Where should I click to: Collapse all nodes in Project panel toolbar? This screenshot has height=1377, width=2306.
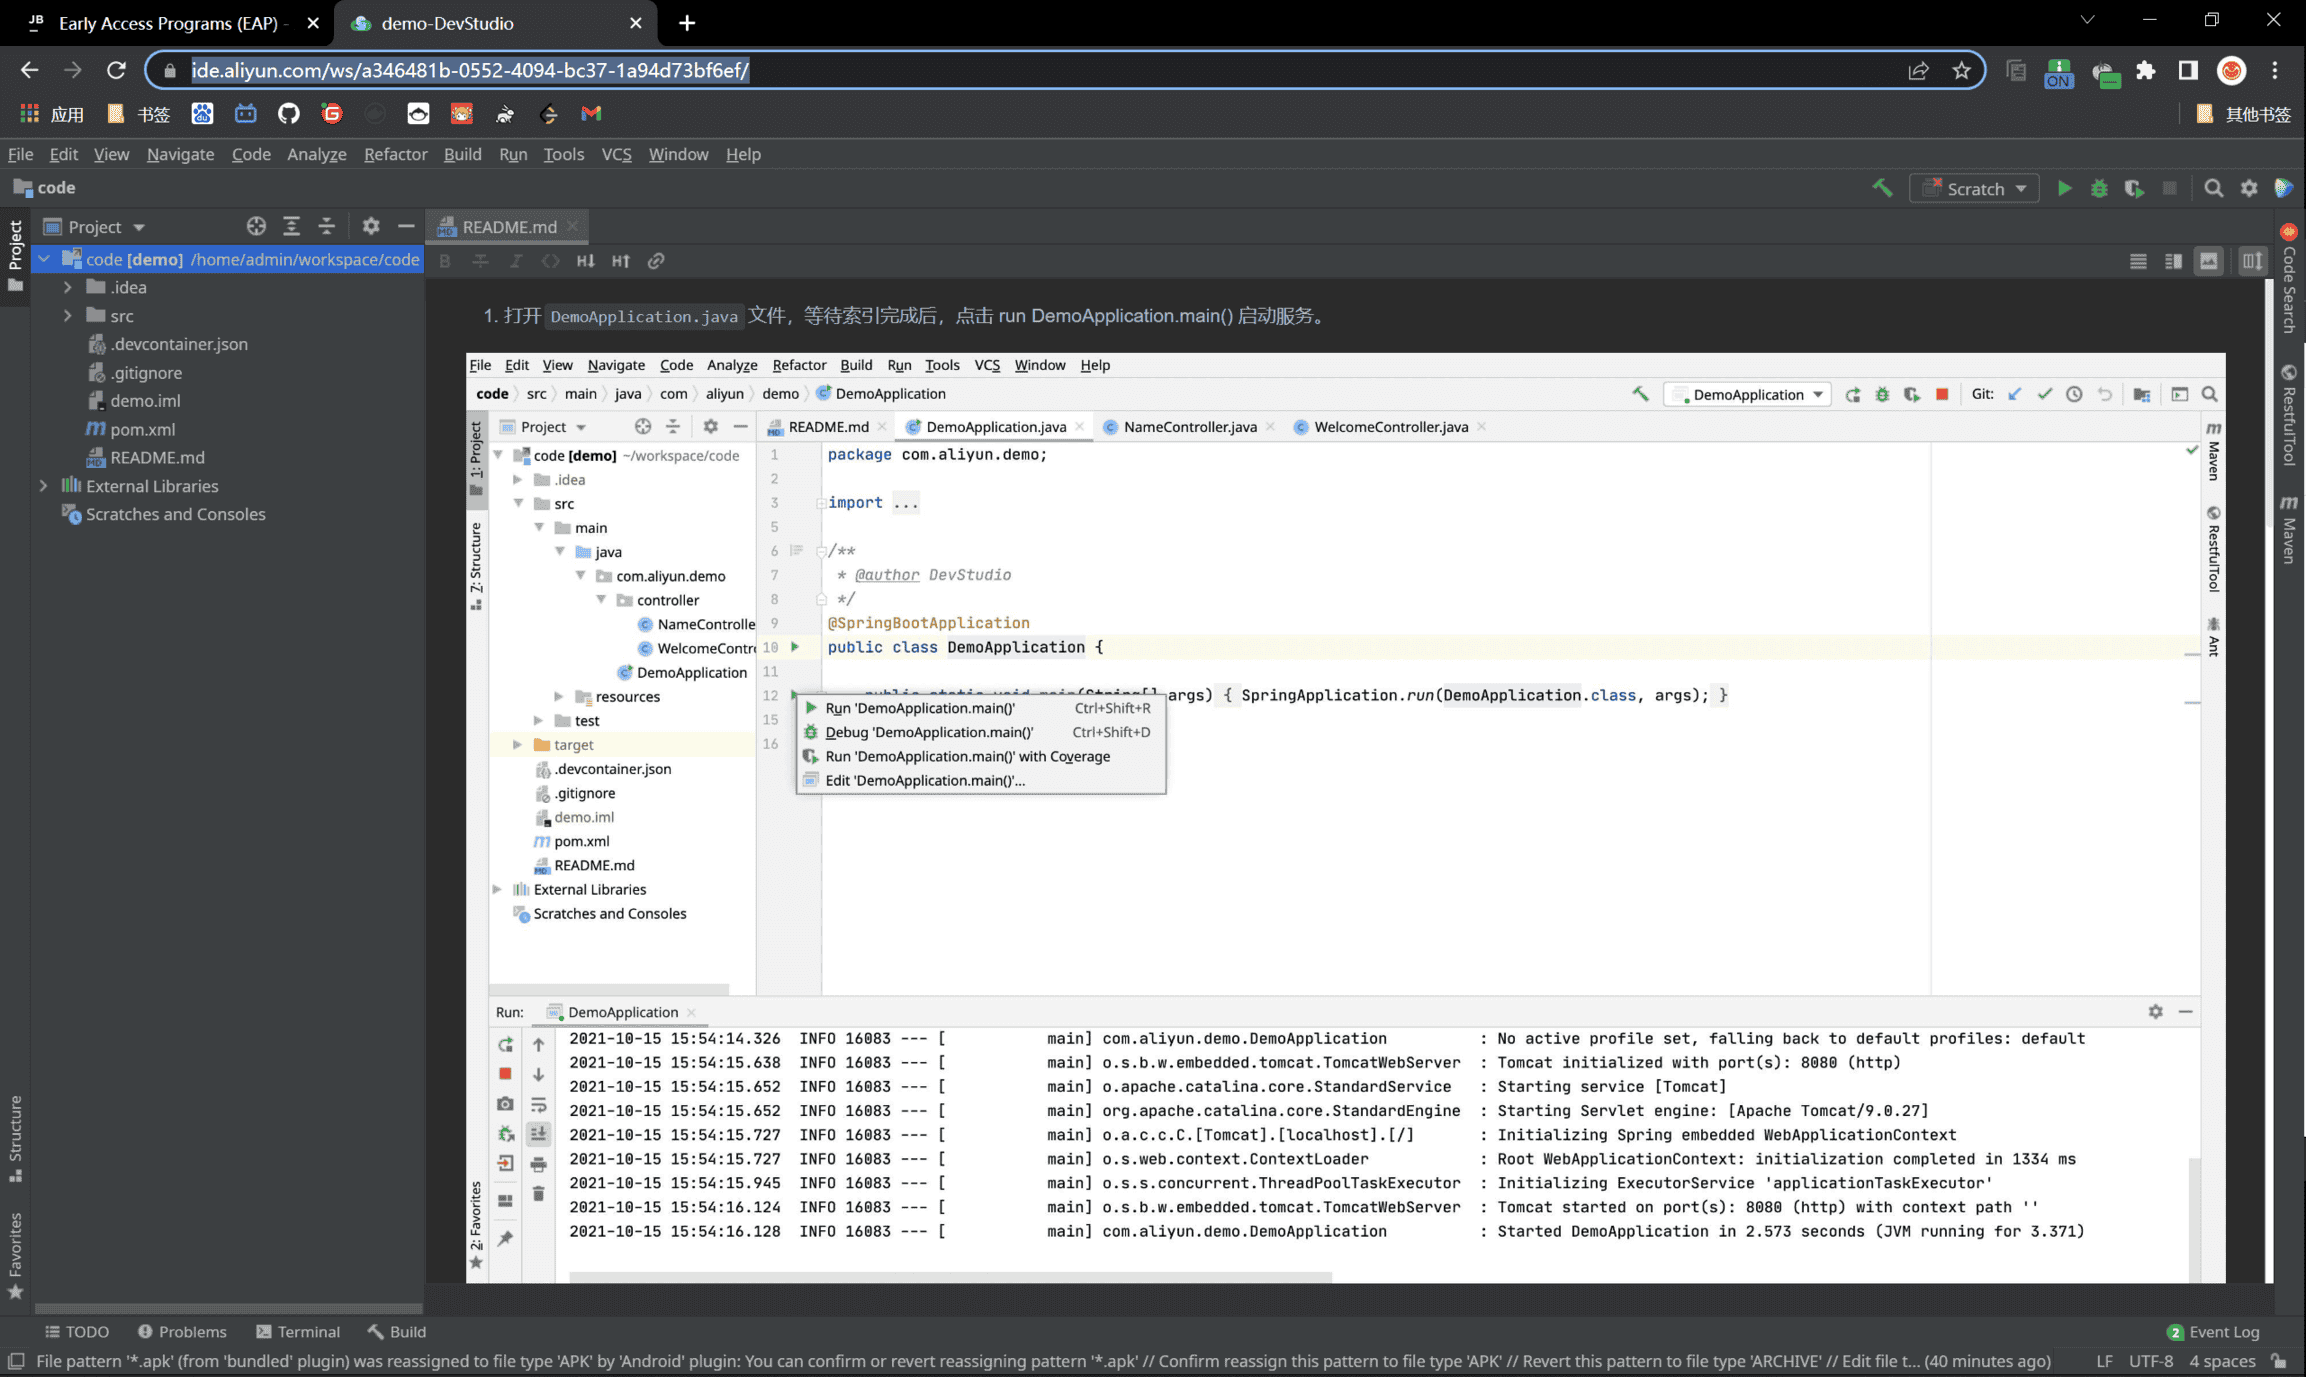326,226
